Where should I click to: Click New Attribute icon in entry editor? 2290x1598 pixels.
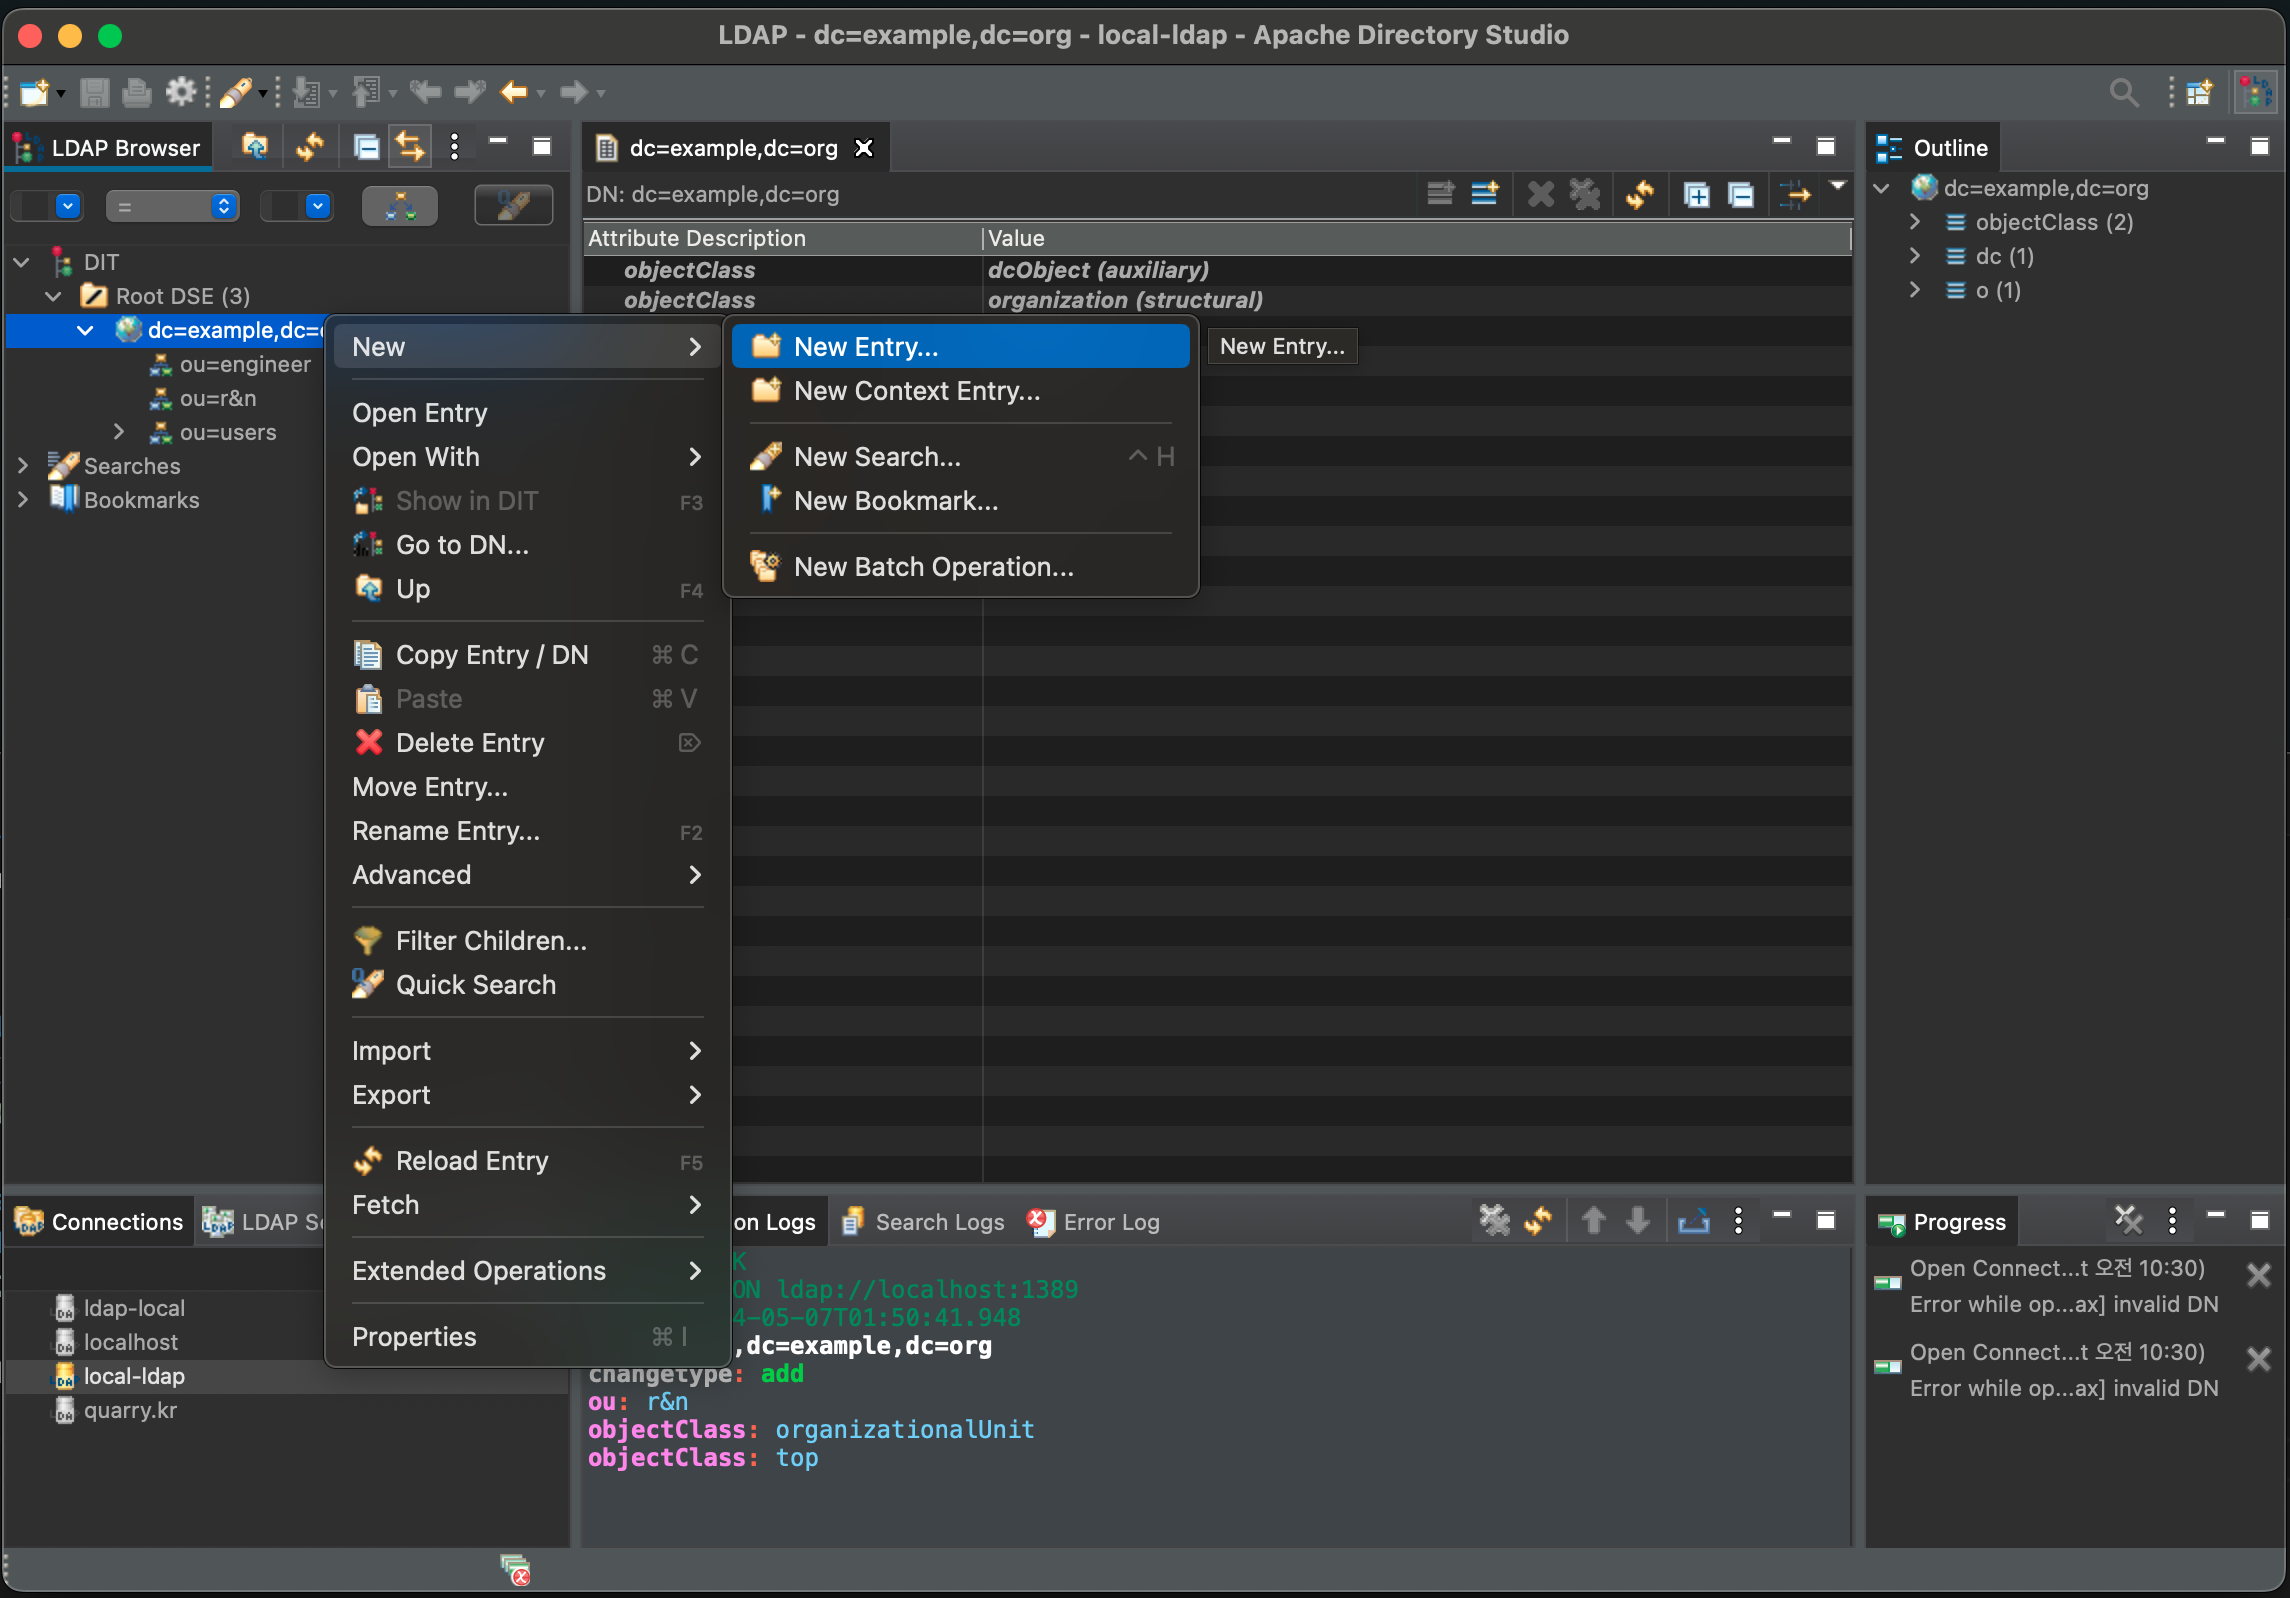tap(1484, 194)
